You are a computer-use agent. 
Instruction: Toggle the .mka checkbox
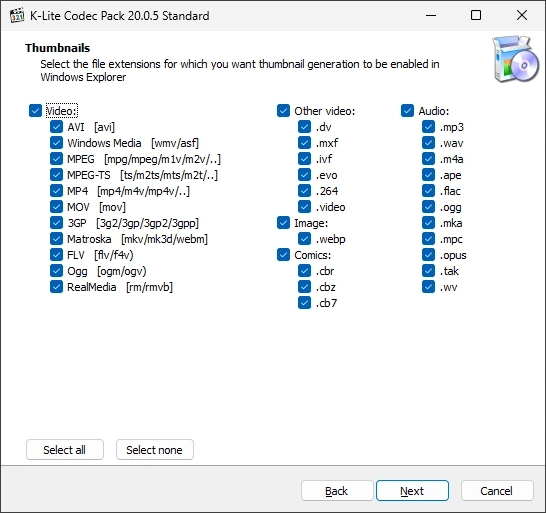coord(428,223)
